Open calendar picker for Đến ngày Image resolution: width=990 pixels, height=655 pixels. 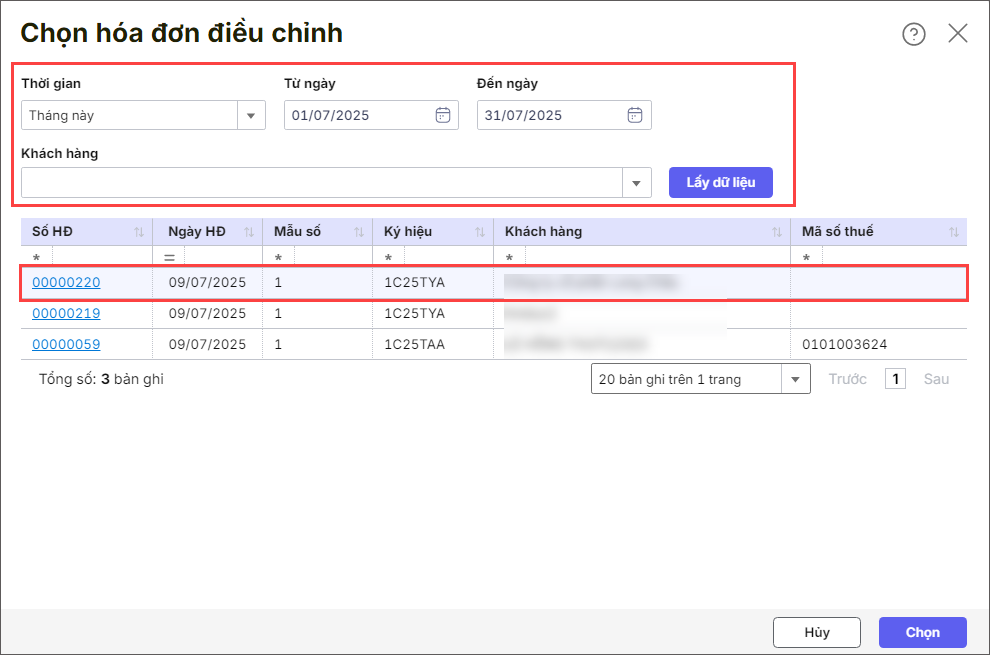(635, 115)
